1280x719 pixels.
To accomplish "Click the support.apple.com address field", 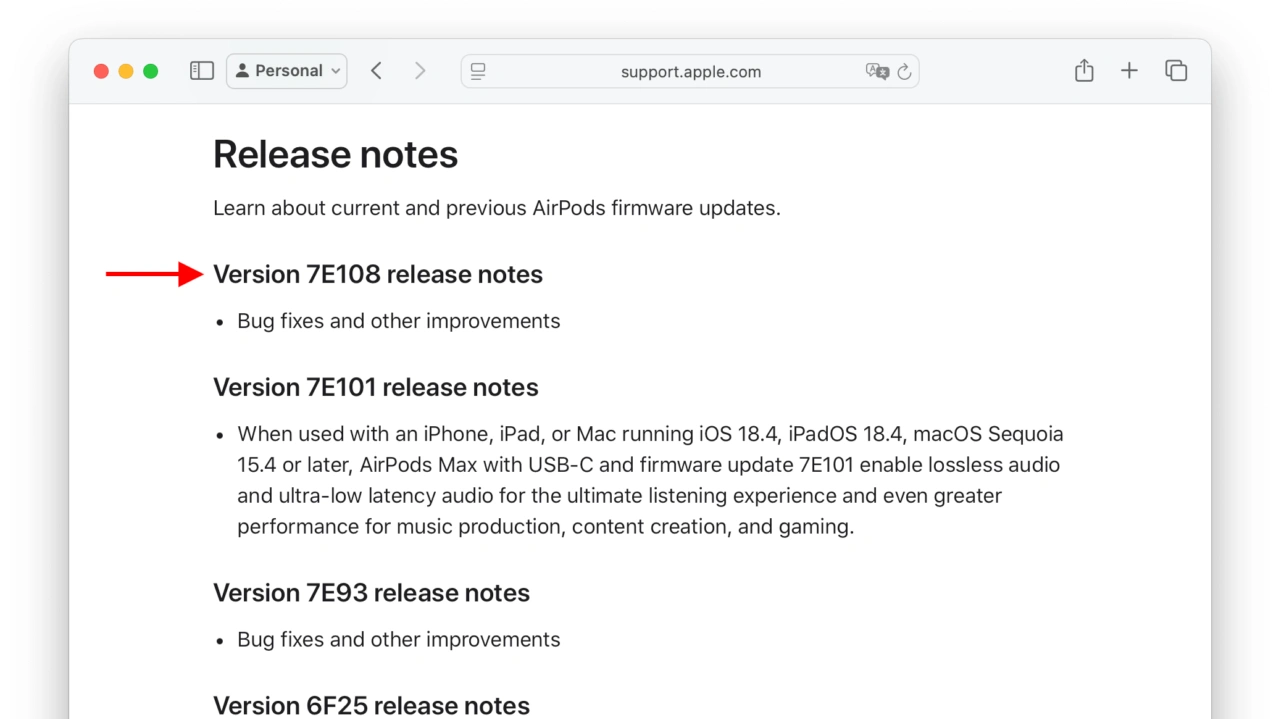I will click(x=690, y=72).
